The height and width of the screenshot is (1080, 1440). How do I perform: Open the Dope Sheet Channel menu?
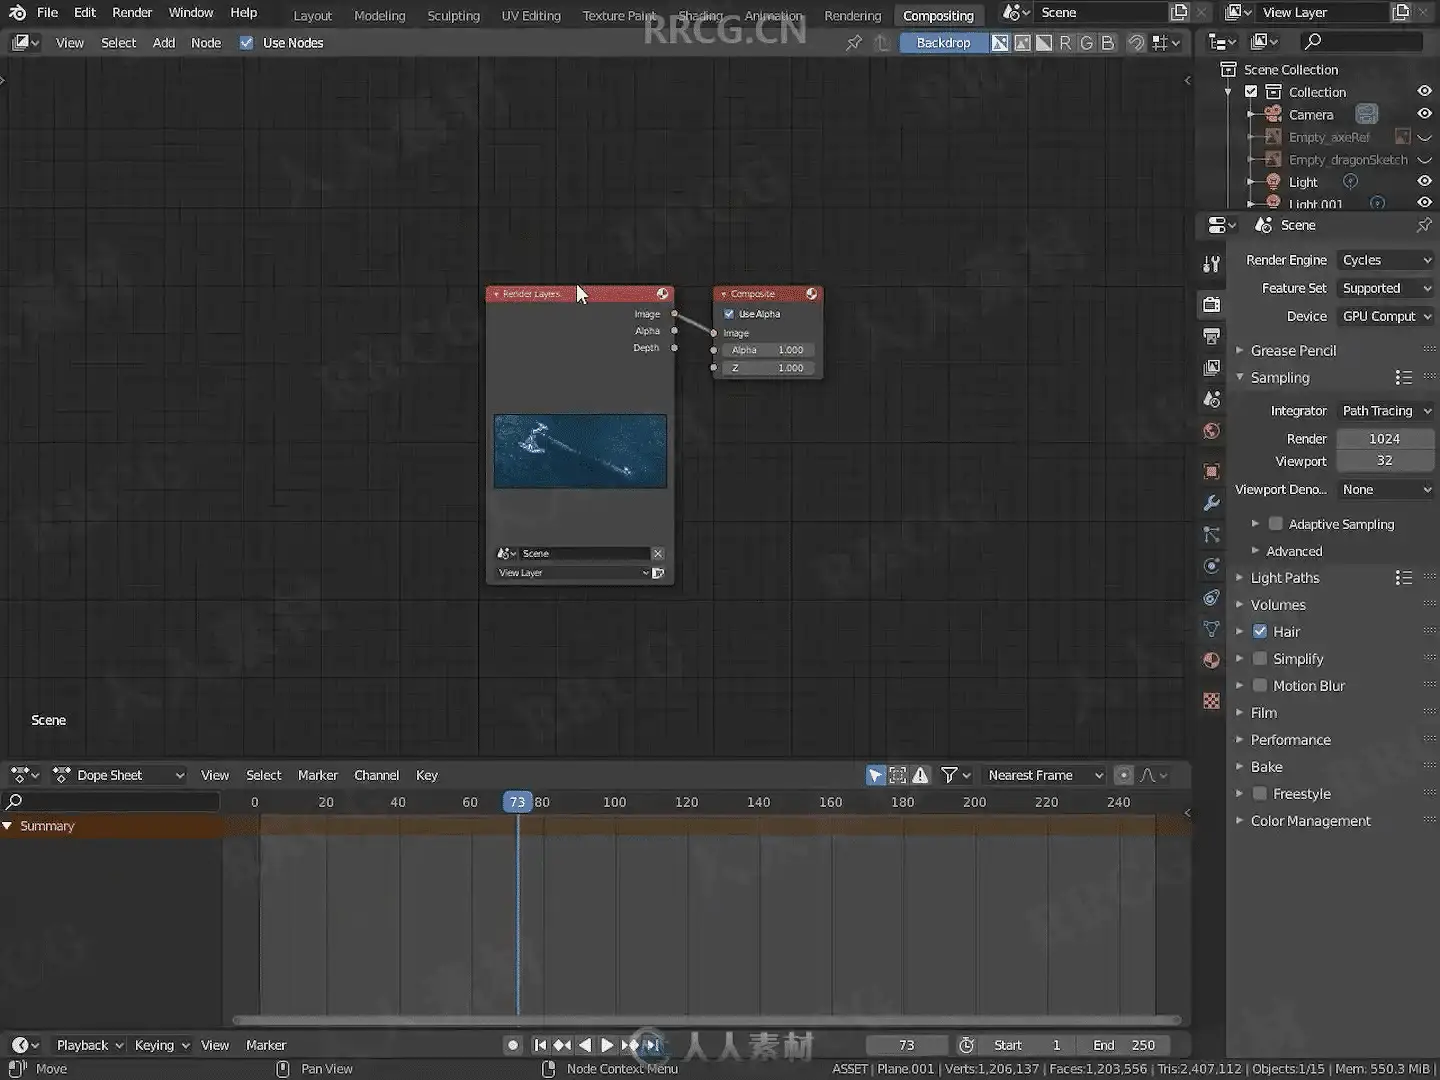click(376, 775)
